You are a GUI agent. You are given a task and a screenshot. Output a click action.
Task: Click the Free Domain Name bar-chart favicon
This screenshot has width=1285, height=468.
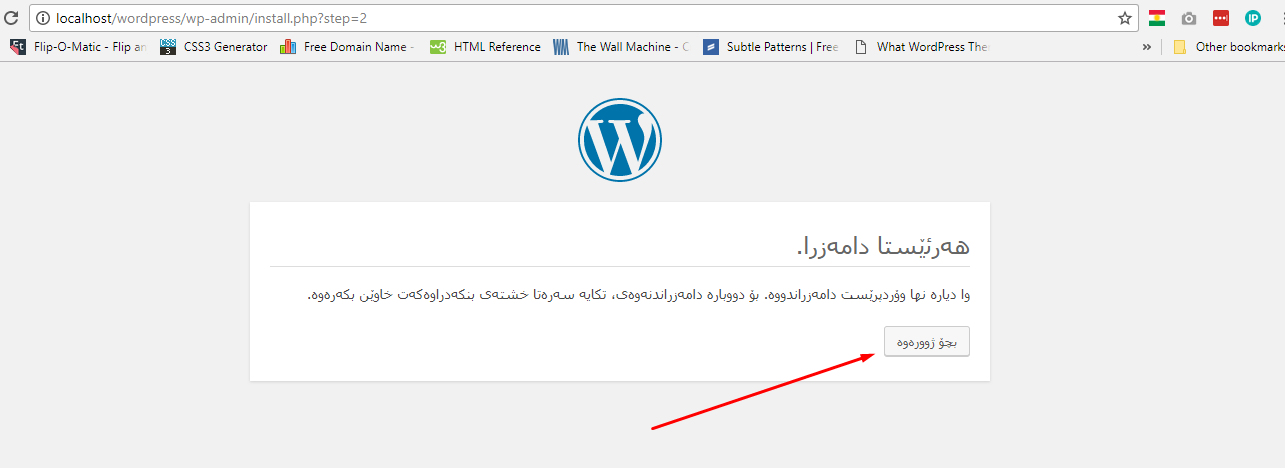(x=288, y=46)
